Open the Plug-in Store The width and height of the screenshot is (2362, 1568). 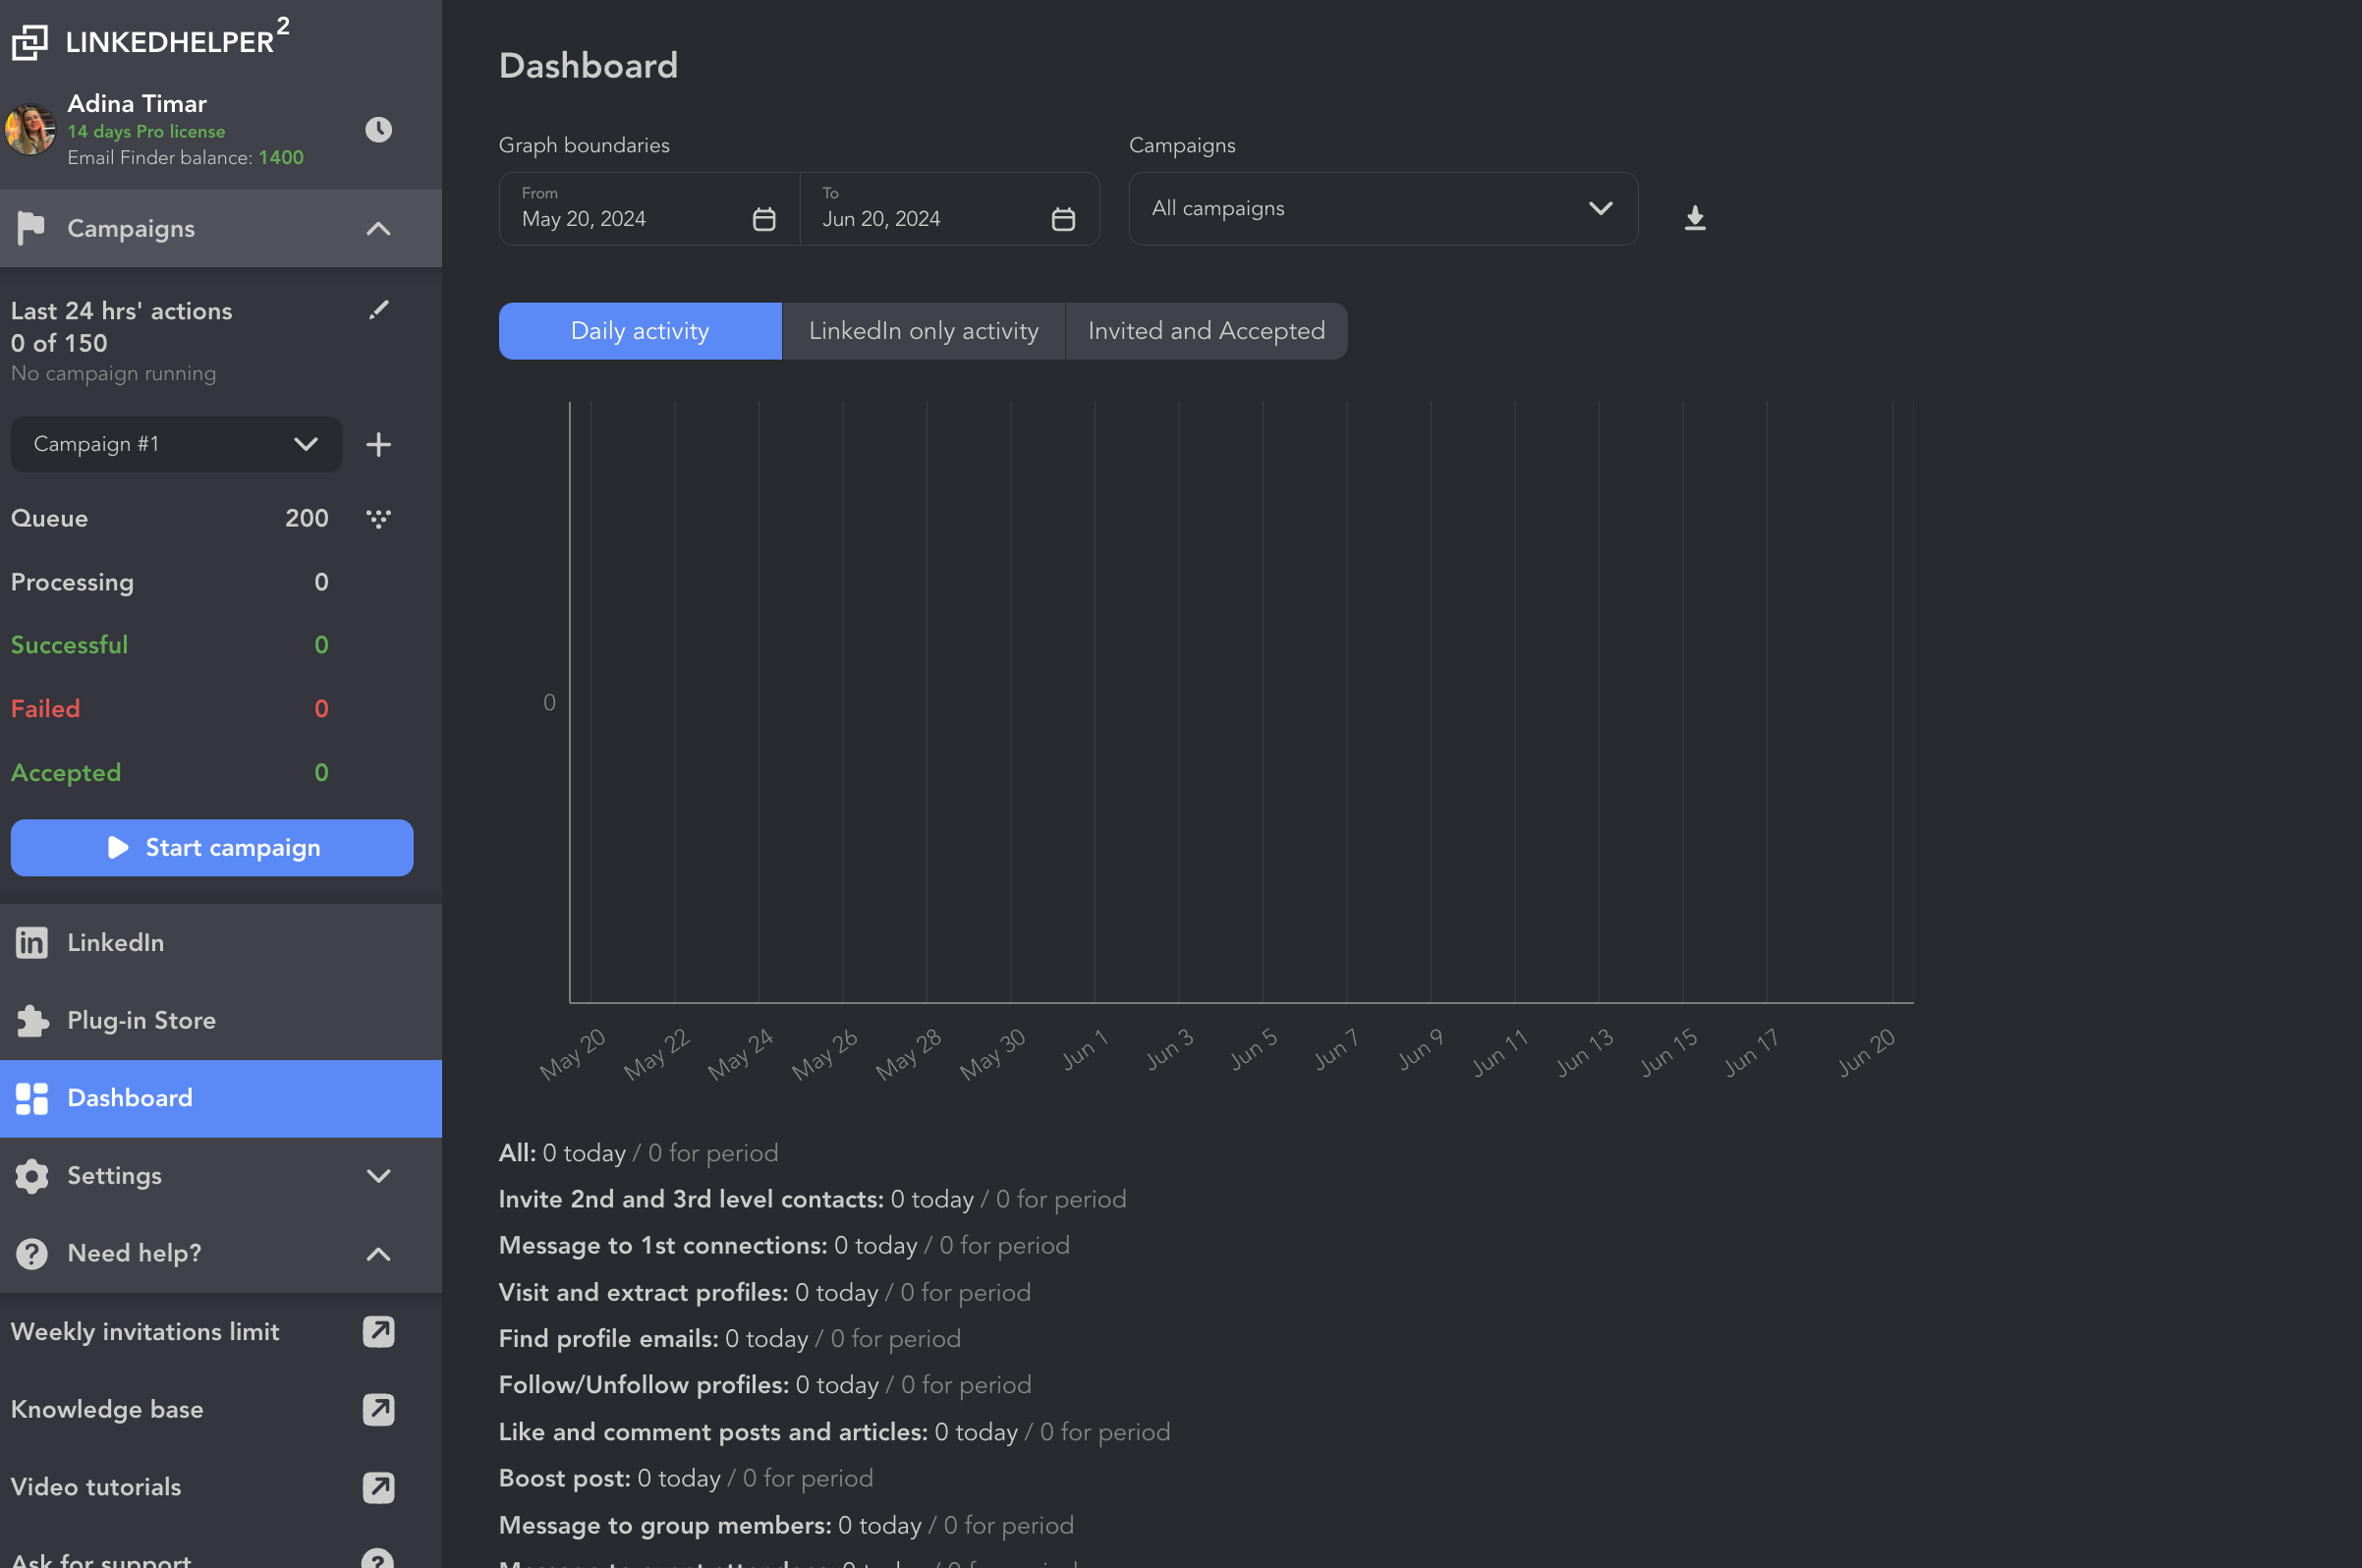click(221, 1021)
